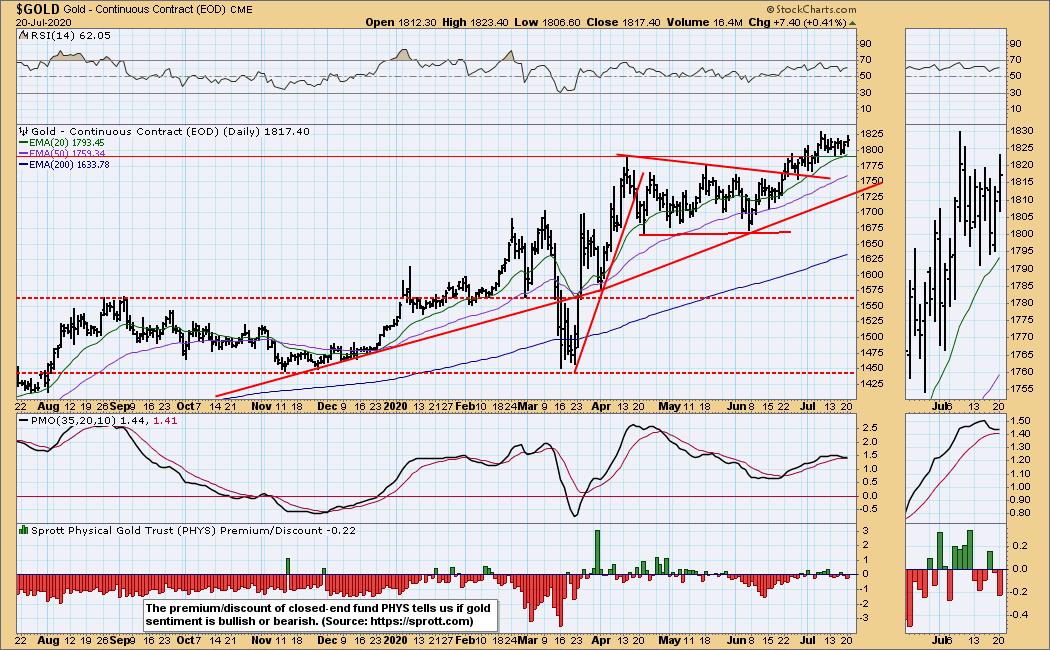Viewport: 1050px width, 650px height.
Task: Click the EMA(20) 1793.45 legend text
Action: pos(66,143)
